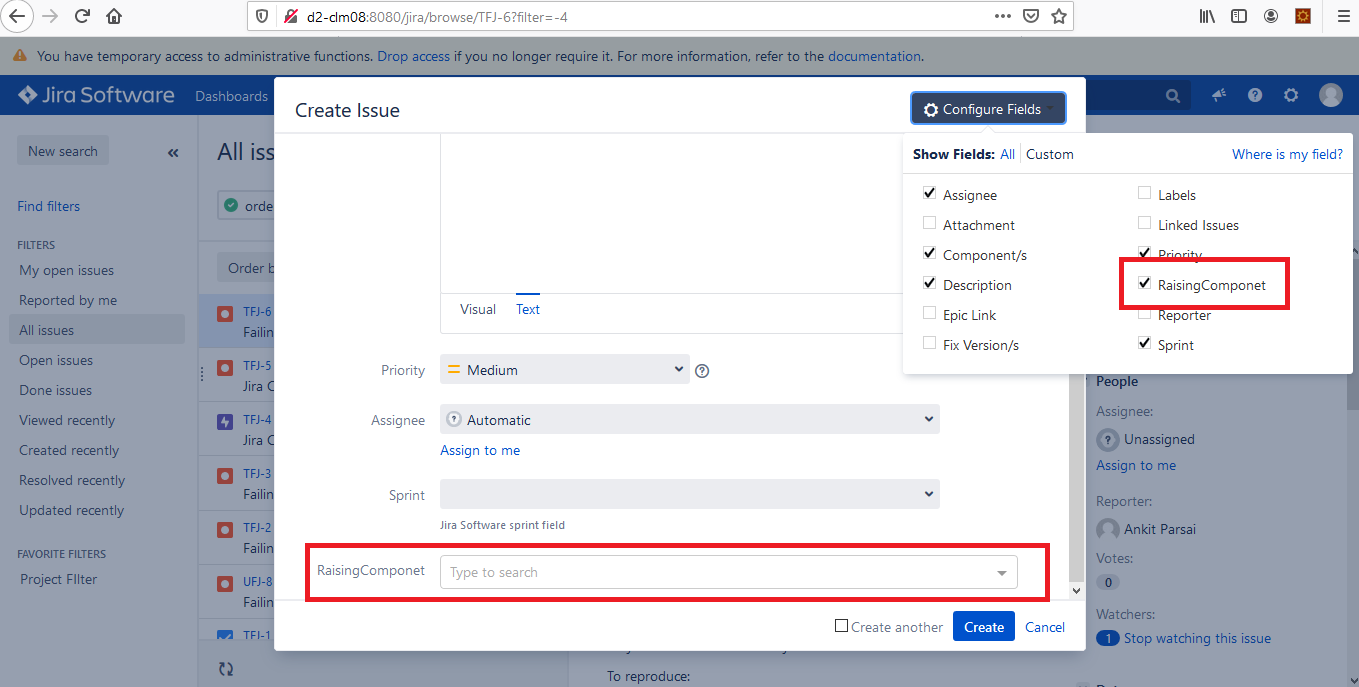Bookmark this page with the star icon
This screenshot has width=1359, height=687.
point(1059,16)
